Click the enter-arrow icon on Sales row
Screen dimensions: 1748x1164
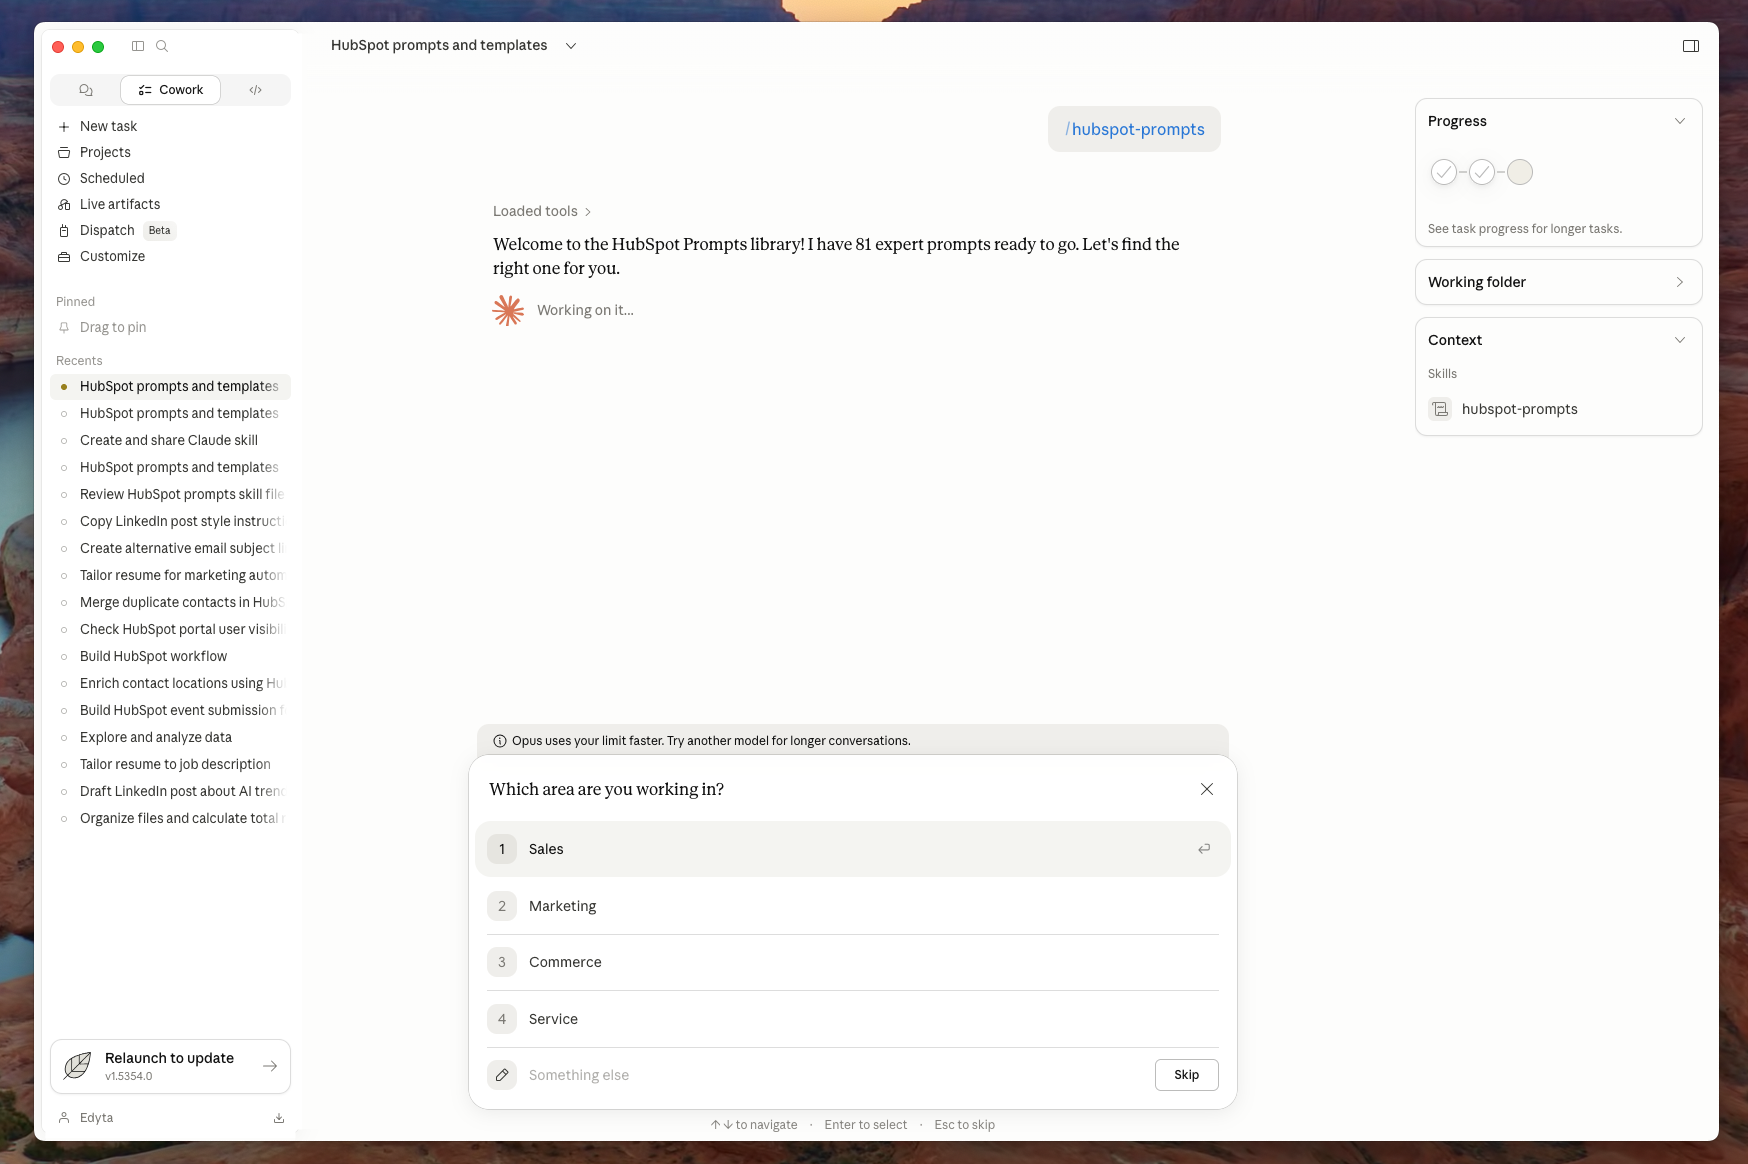click(x=1204, y=849)
